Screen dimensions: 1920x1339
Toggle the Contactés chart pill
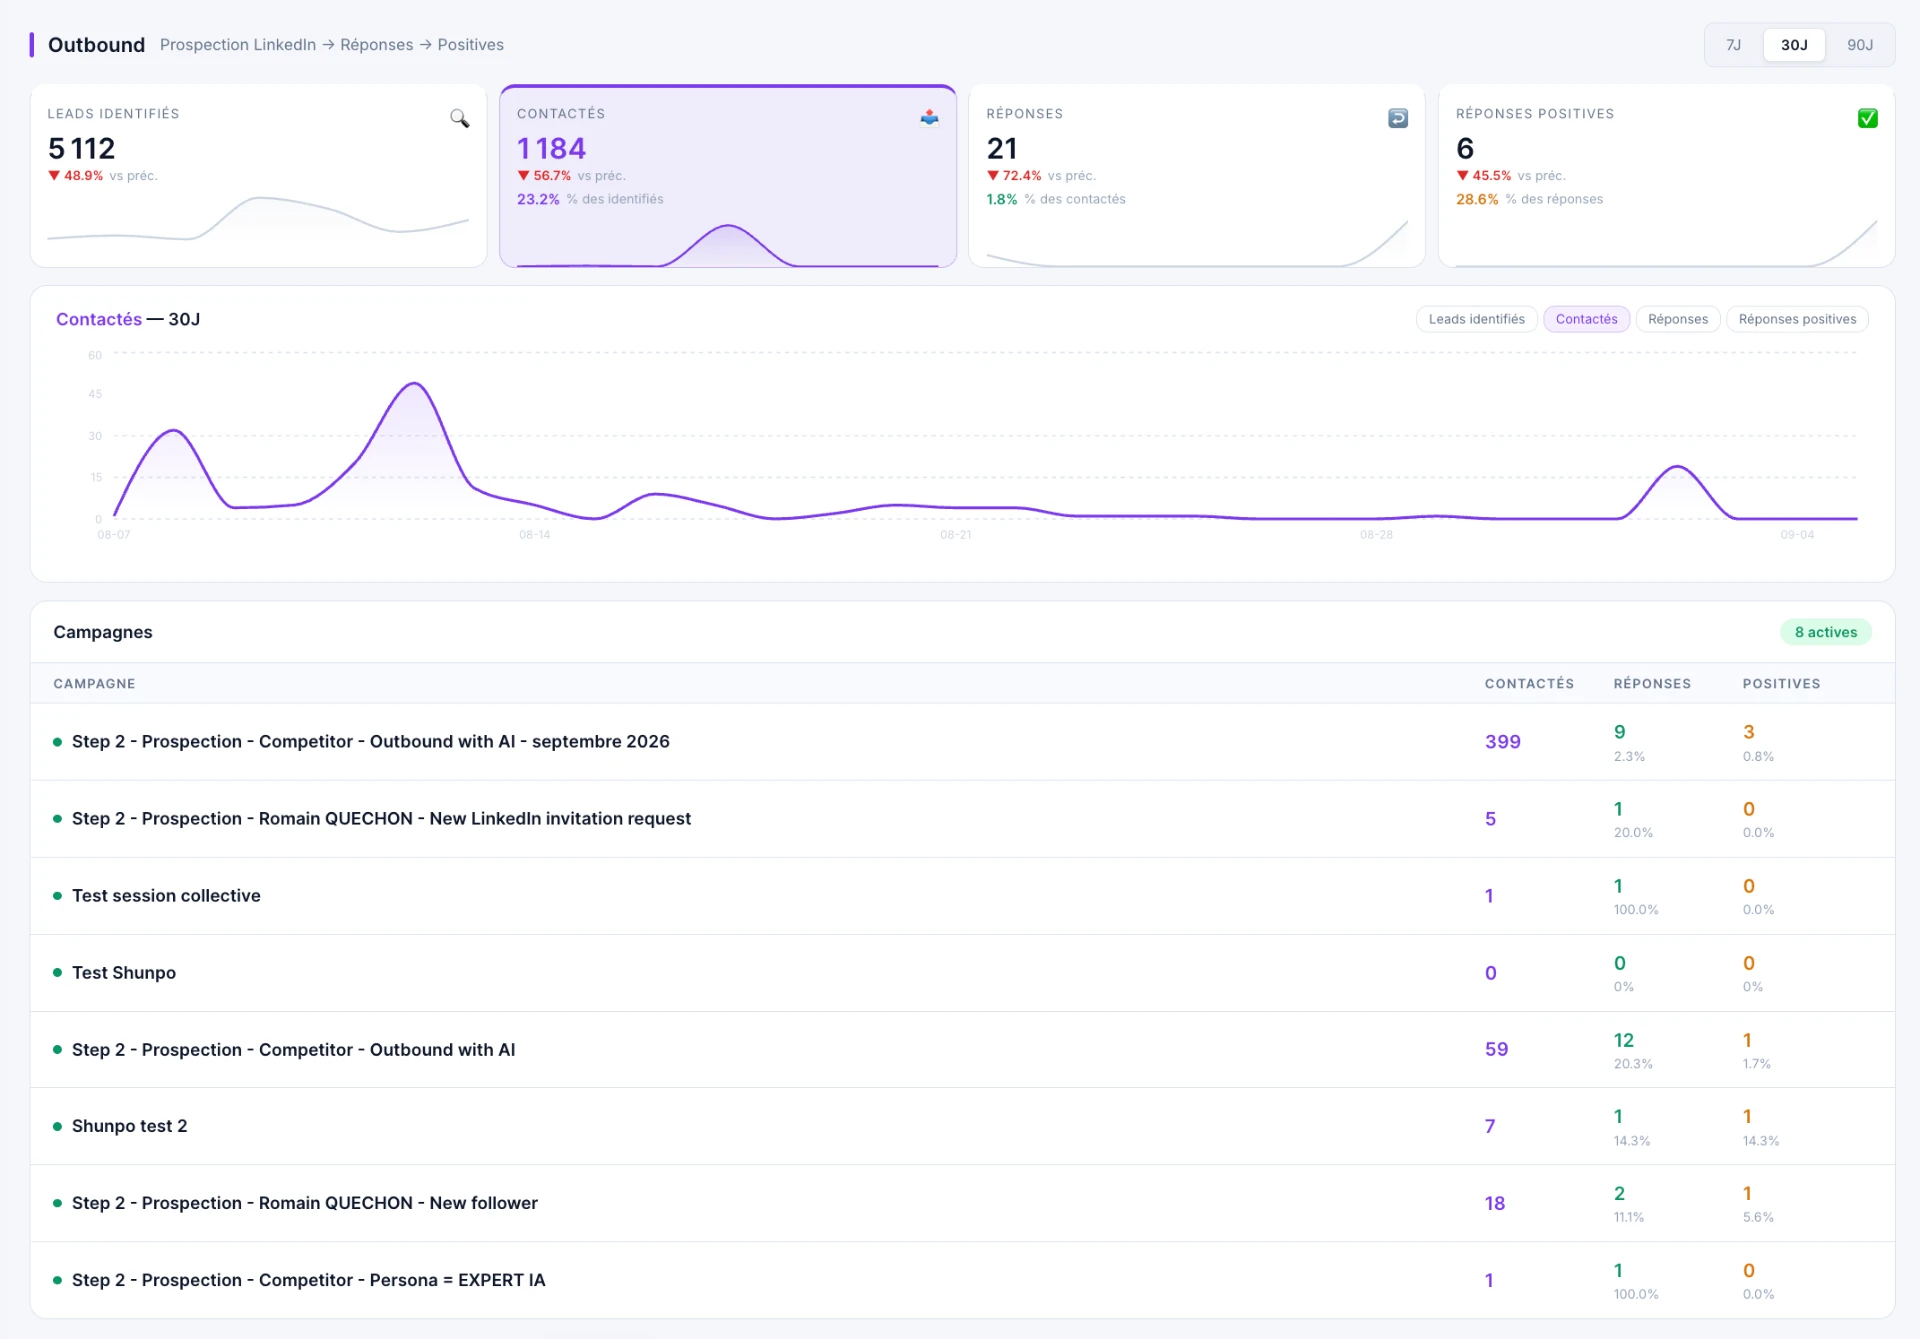coord(1586,319)
